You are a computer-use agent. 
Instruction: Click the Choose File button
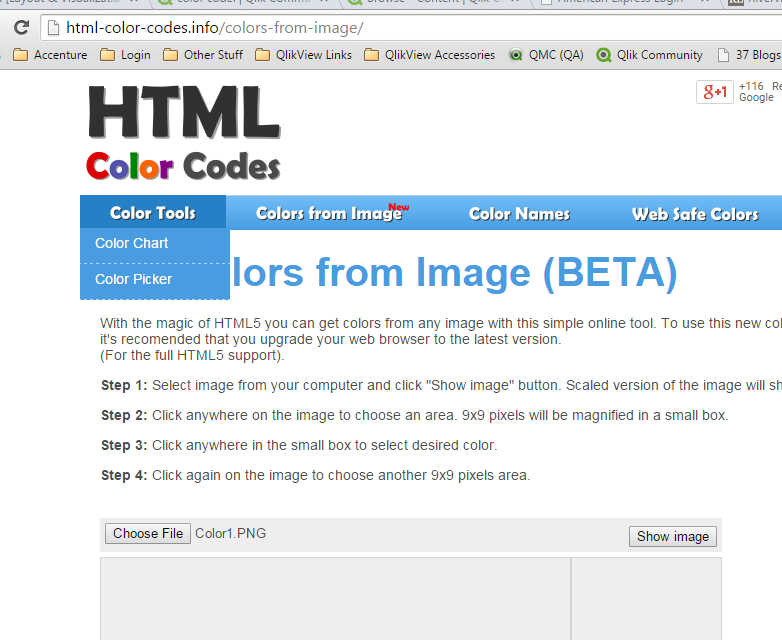click(x=148, y=534)
